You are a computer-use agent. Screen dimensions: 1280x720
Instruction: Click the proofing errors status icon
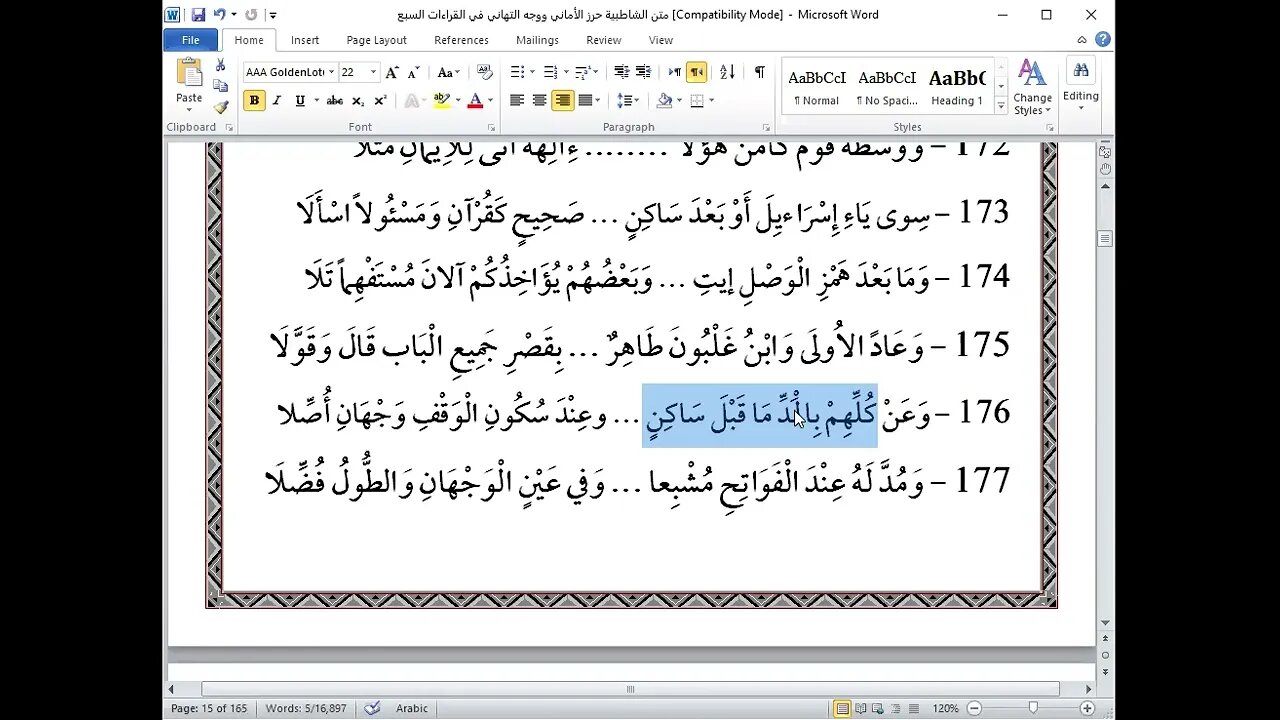coord(372,708)
